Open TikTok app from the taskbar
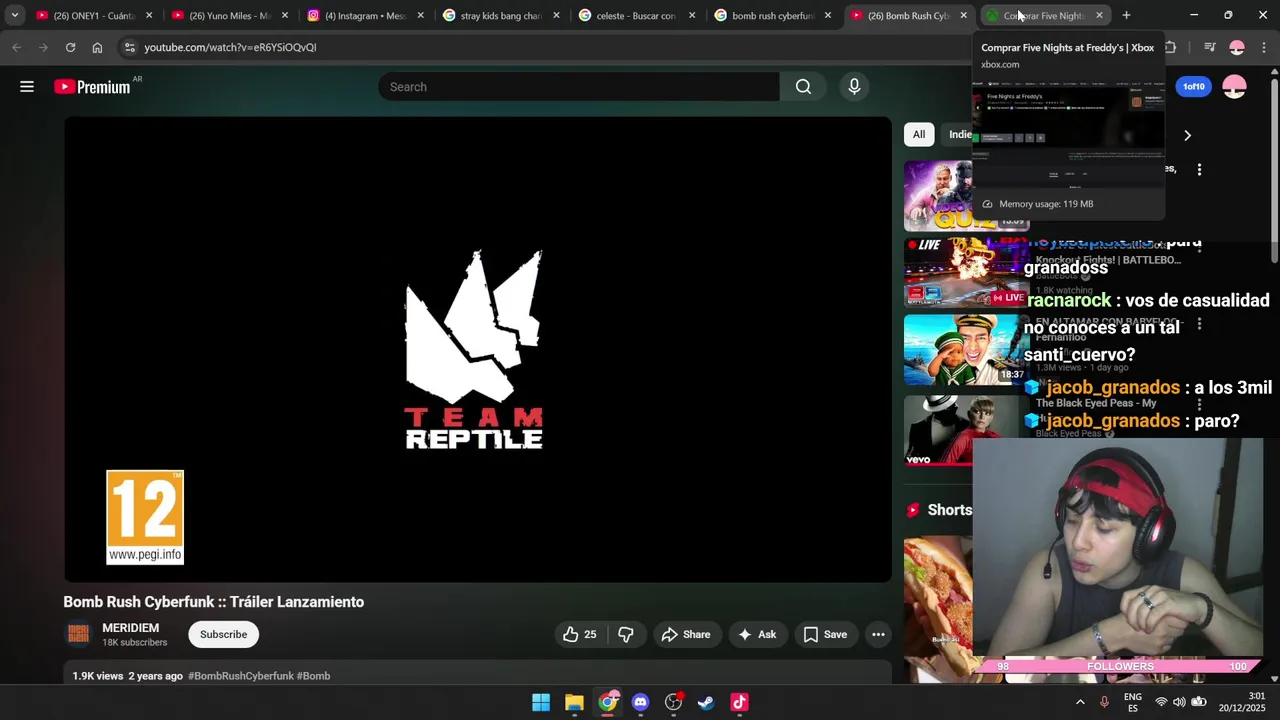The height and width of the screenshot is (720, 1280). (739, 702)
